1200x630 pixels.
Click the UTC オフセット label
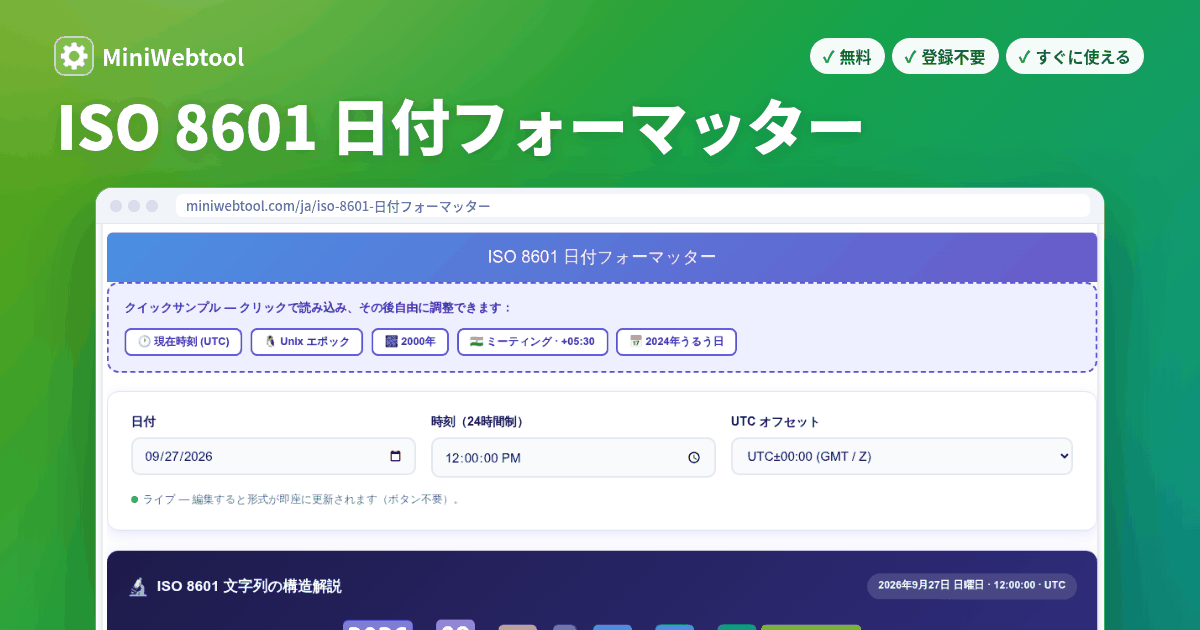coord(775,422)
